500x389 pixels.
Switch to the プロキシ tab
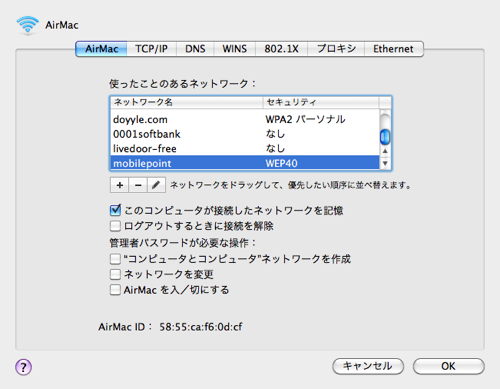[x=336, y=49]
